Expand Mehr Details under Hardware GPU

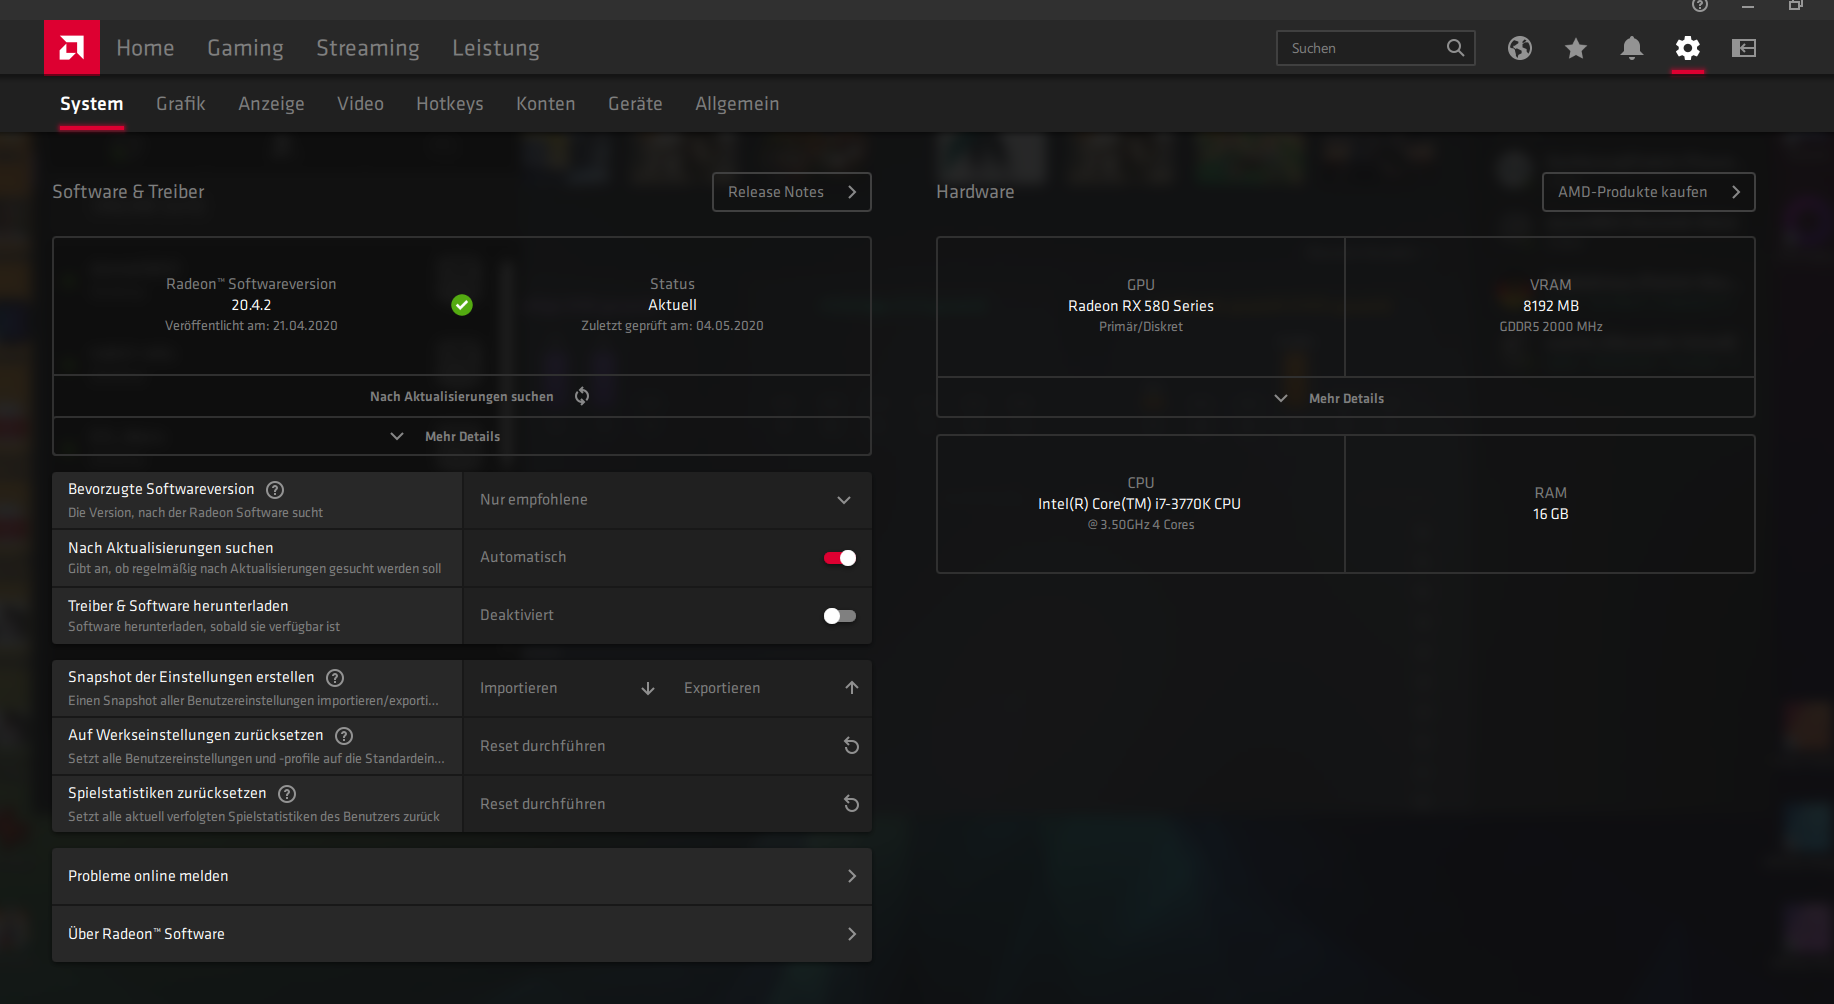[1346, 398]
